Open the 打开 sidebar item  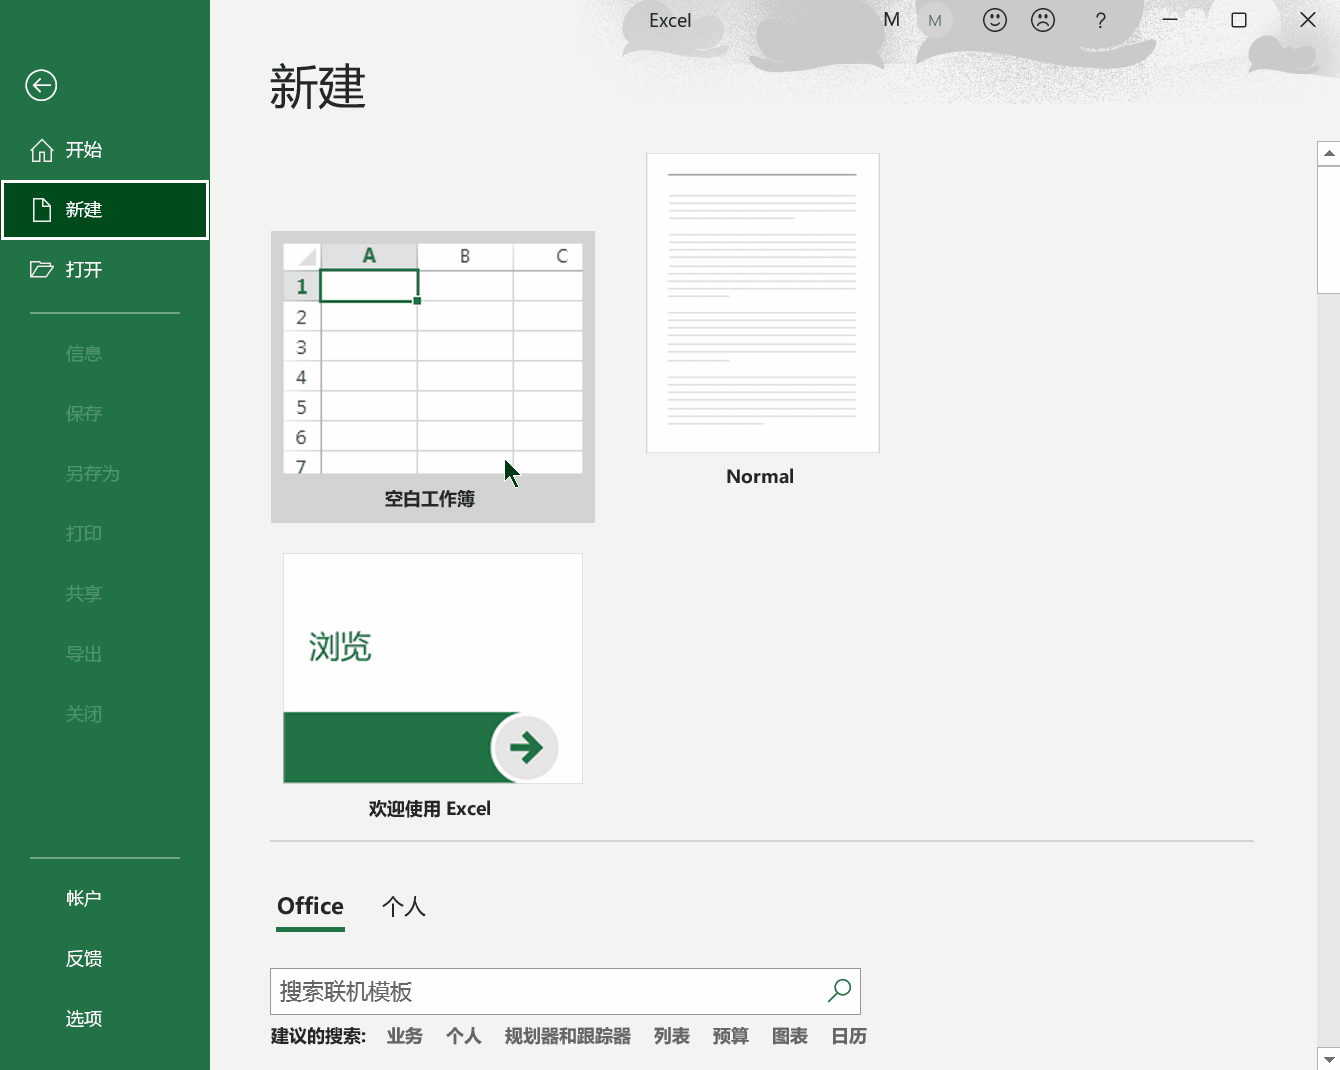(x=105, y=270)
